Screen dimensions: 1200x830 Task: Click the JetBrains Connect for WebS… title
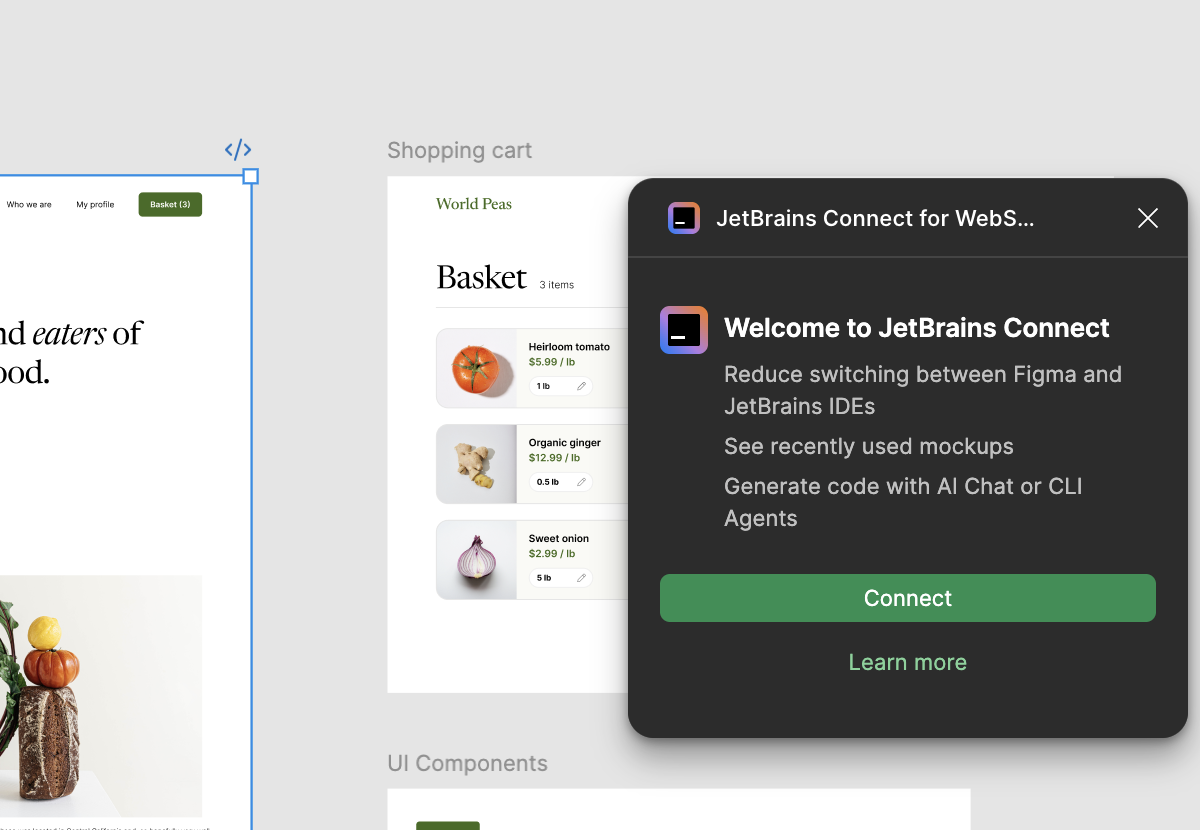(875, 218)
